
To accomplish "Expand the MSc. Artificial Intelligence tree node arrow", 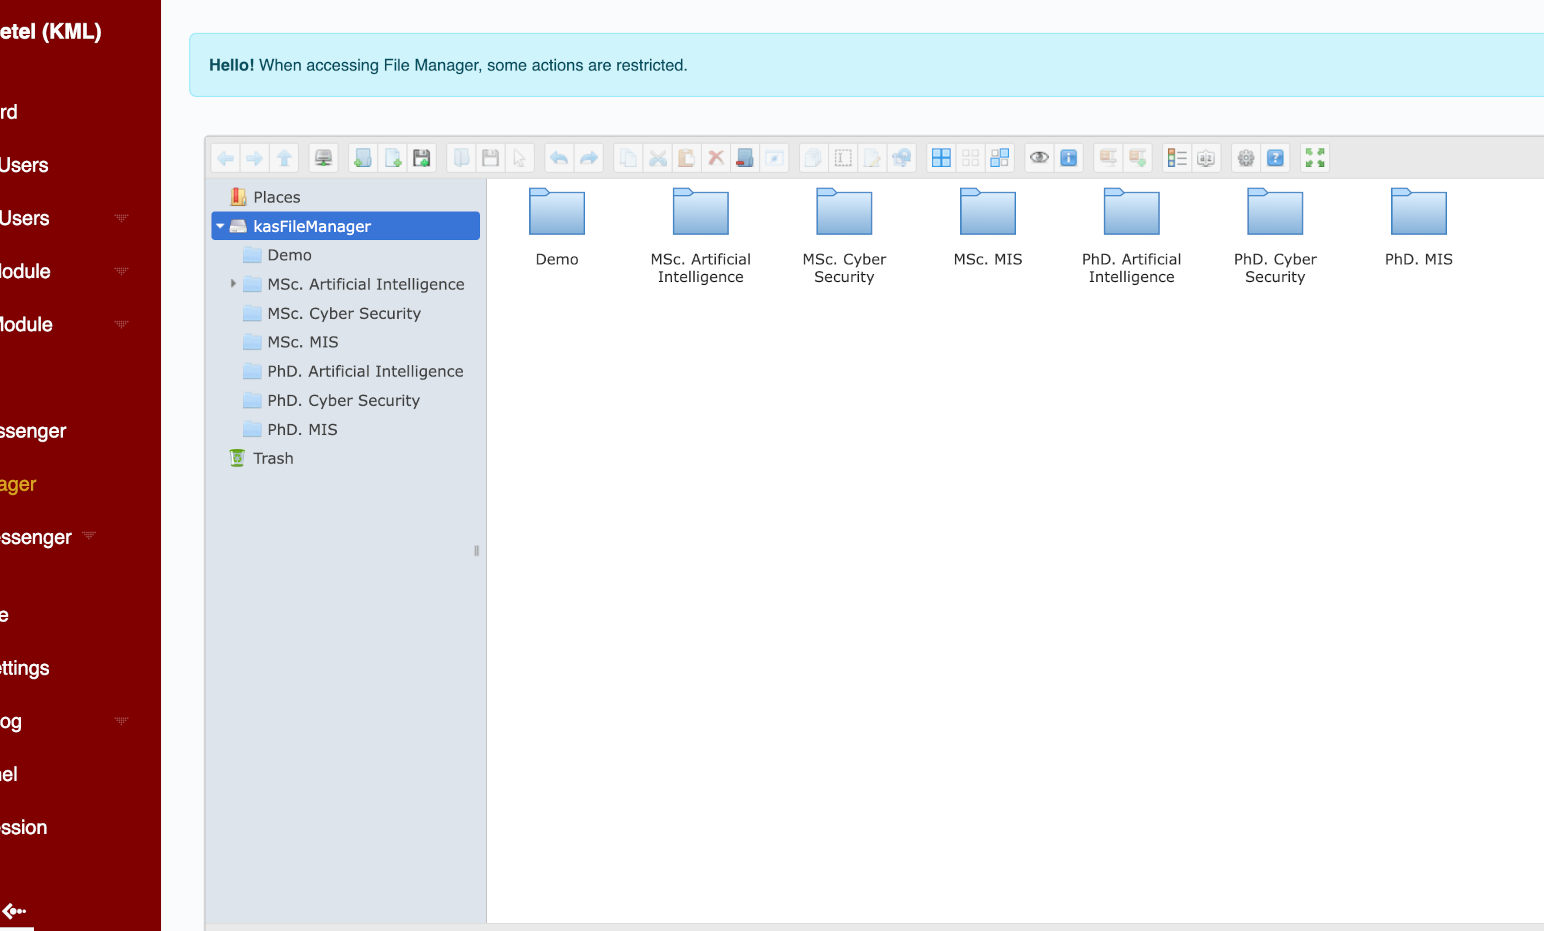I will coord(233,284).
